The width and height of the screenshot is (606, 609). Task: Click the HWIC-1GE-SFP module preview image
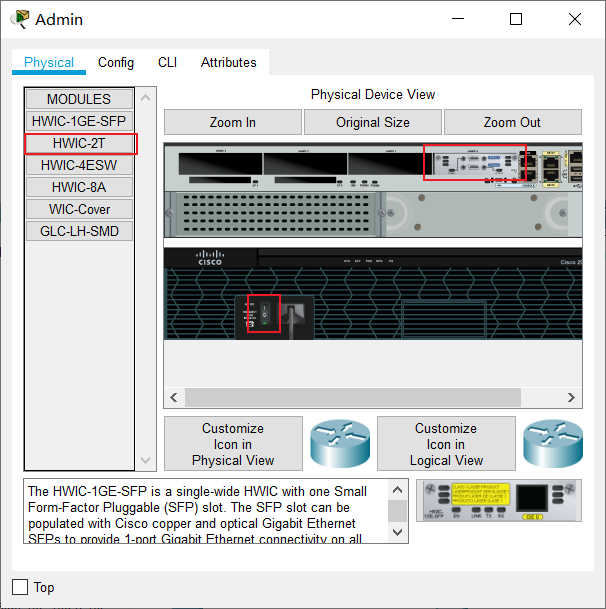(x=499, y=501)
